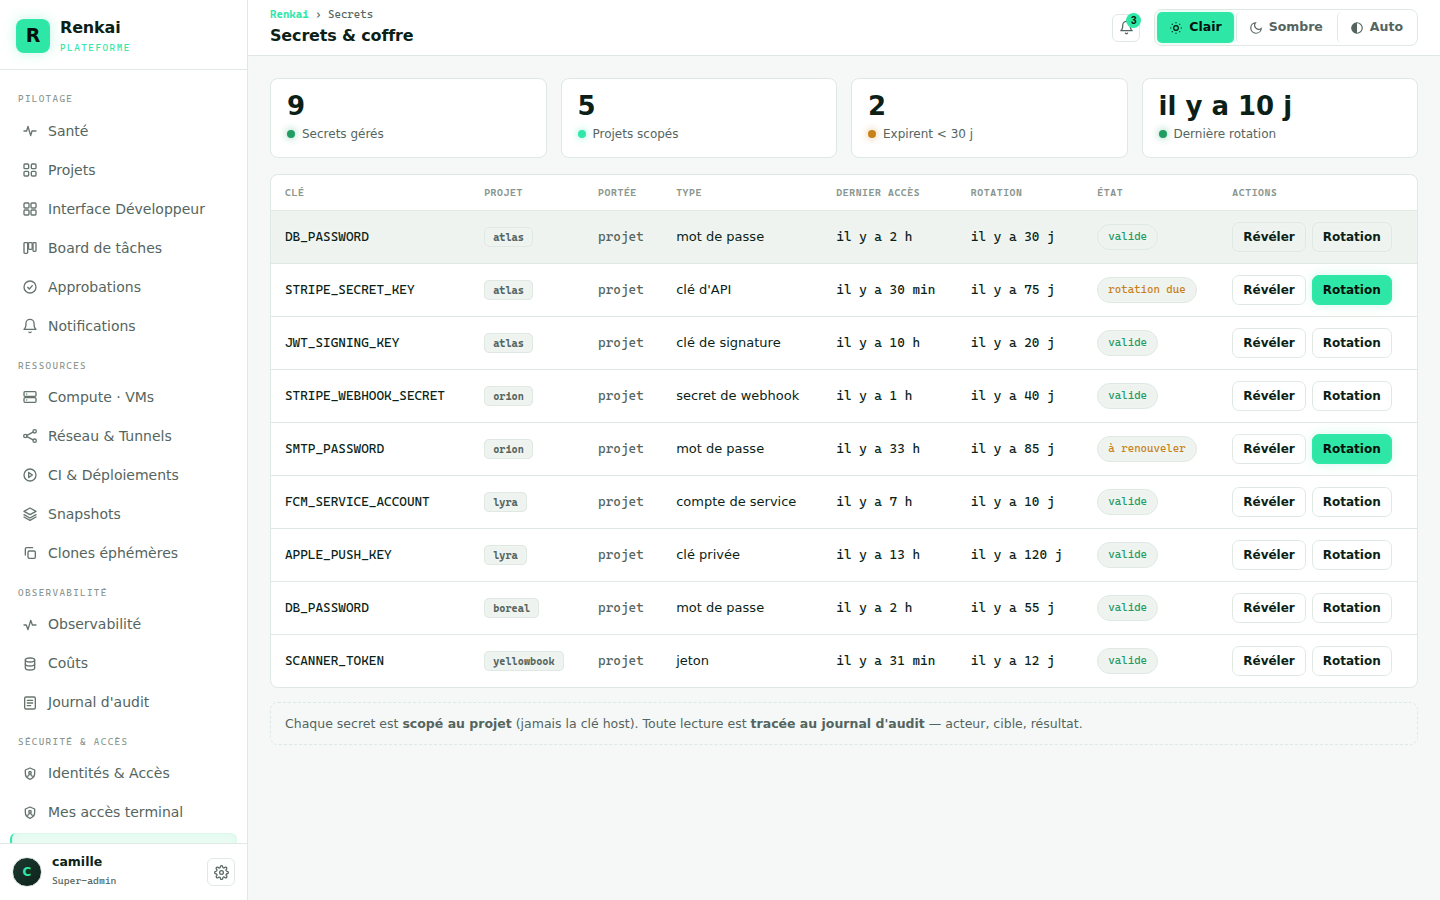Open settings gear next to camille

click(221, 872)
